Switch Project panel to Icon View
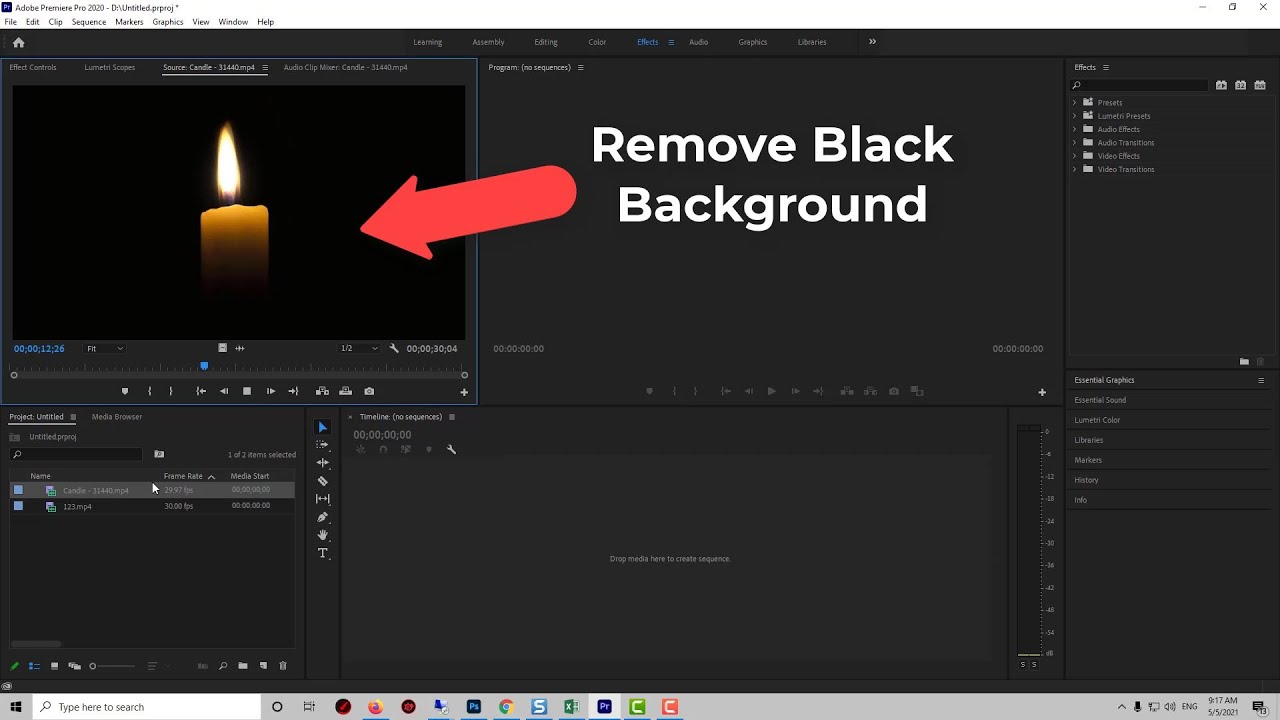This screenshot has height=720, width=1280. (x=54, y=666)
